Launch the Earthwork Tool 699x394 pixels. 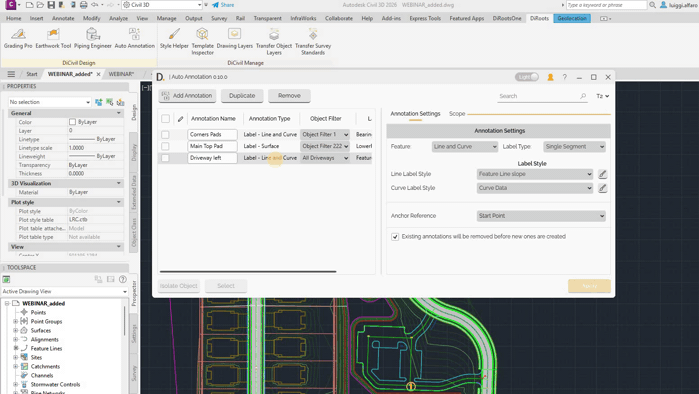tap(53, 38)
